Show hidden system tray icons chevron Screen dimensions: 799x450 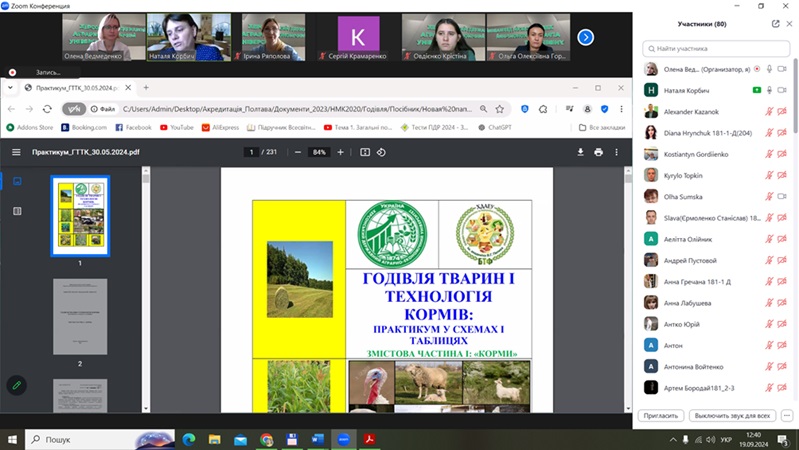673,439
